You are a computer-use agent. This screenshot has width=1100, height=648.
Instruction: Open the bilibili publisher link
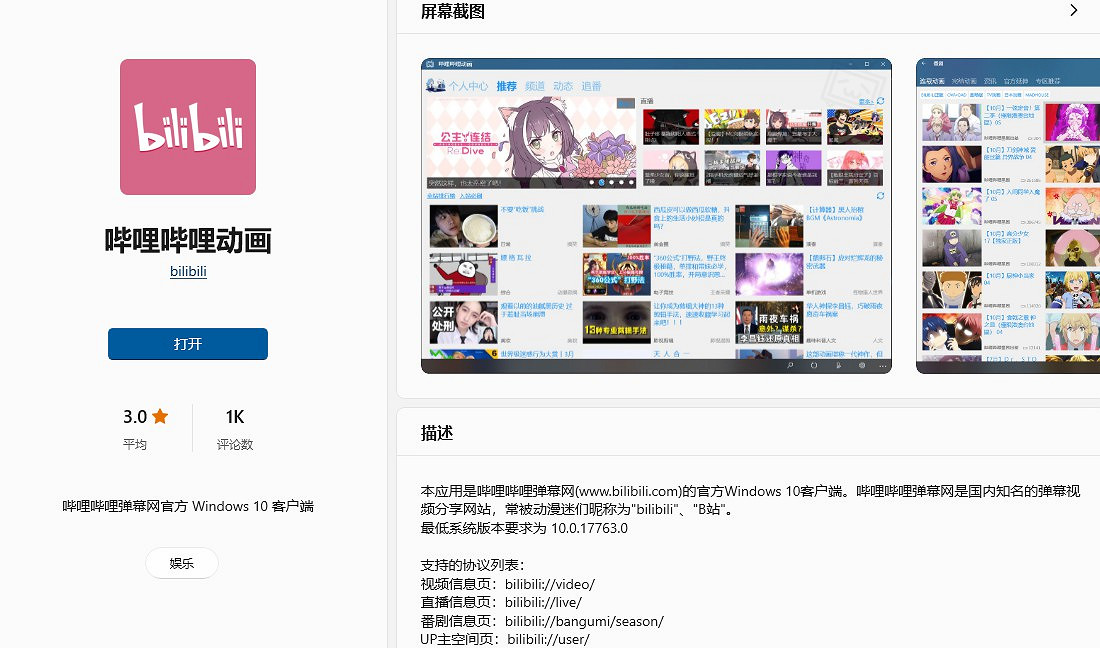click(x=188, y=271)
